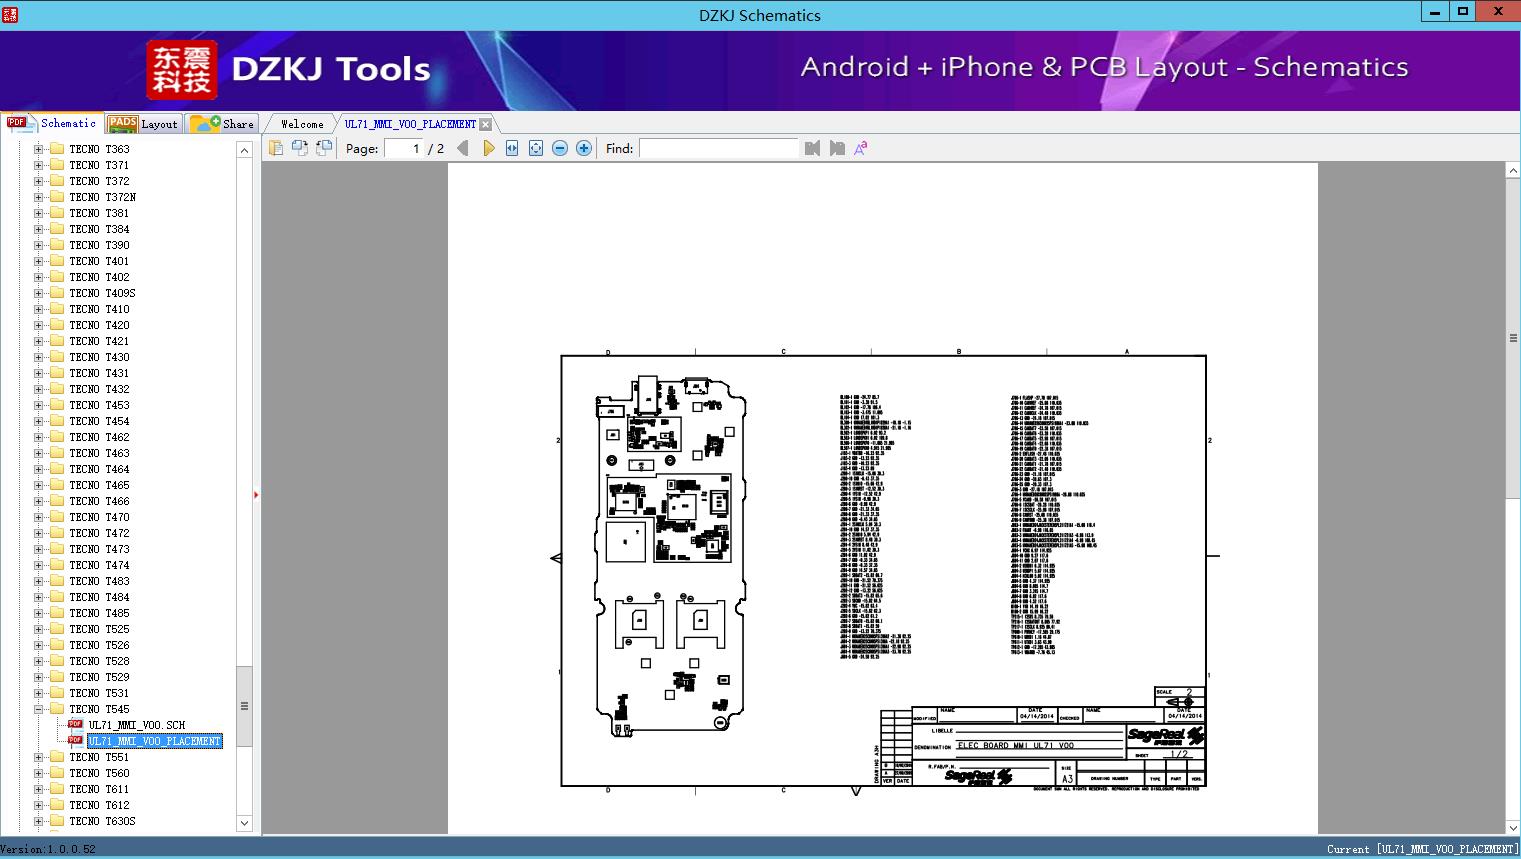1521x859 pixels.
Task: Click the document viewer scrollbar thumb
Action: [x=1513, y=339]
